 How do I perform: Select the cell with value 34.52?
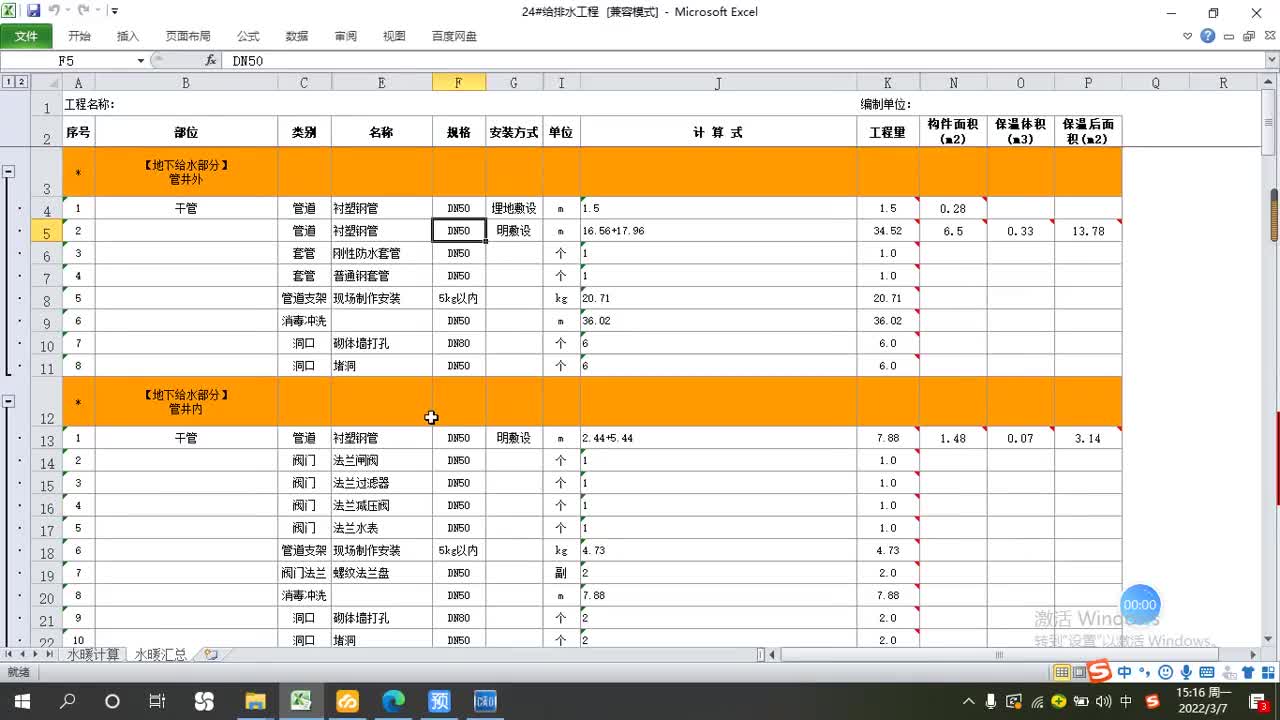point(888,231)
